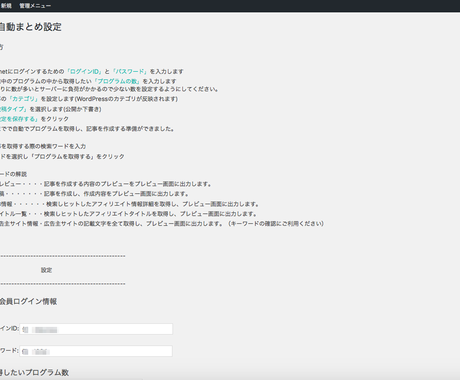Screen dimensions: 460x380
Task: Focus the password input box under 会員ログイン情報
Action: tap(96, 351)
